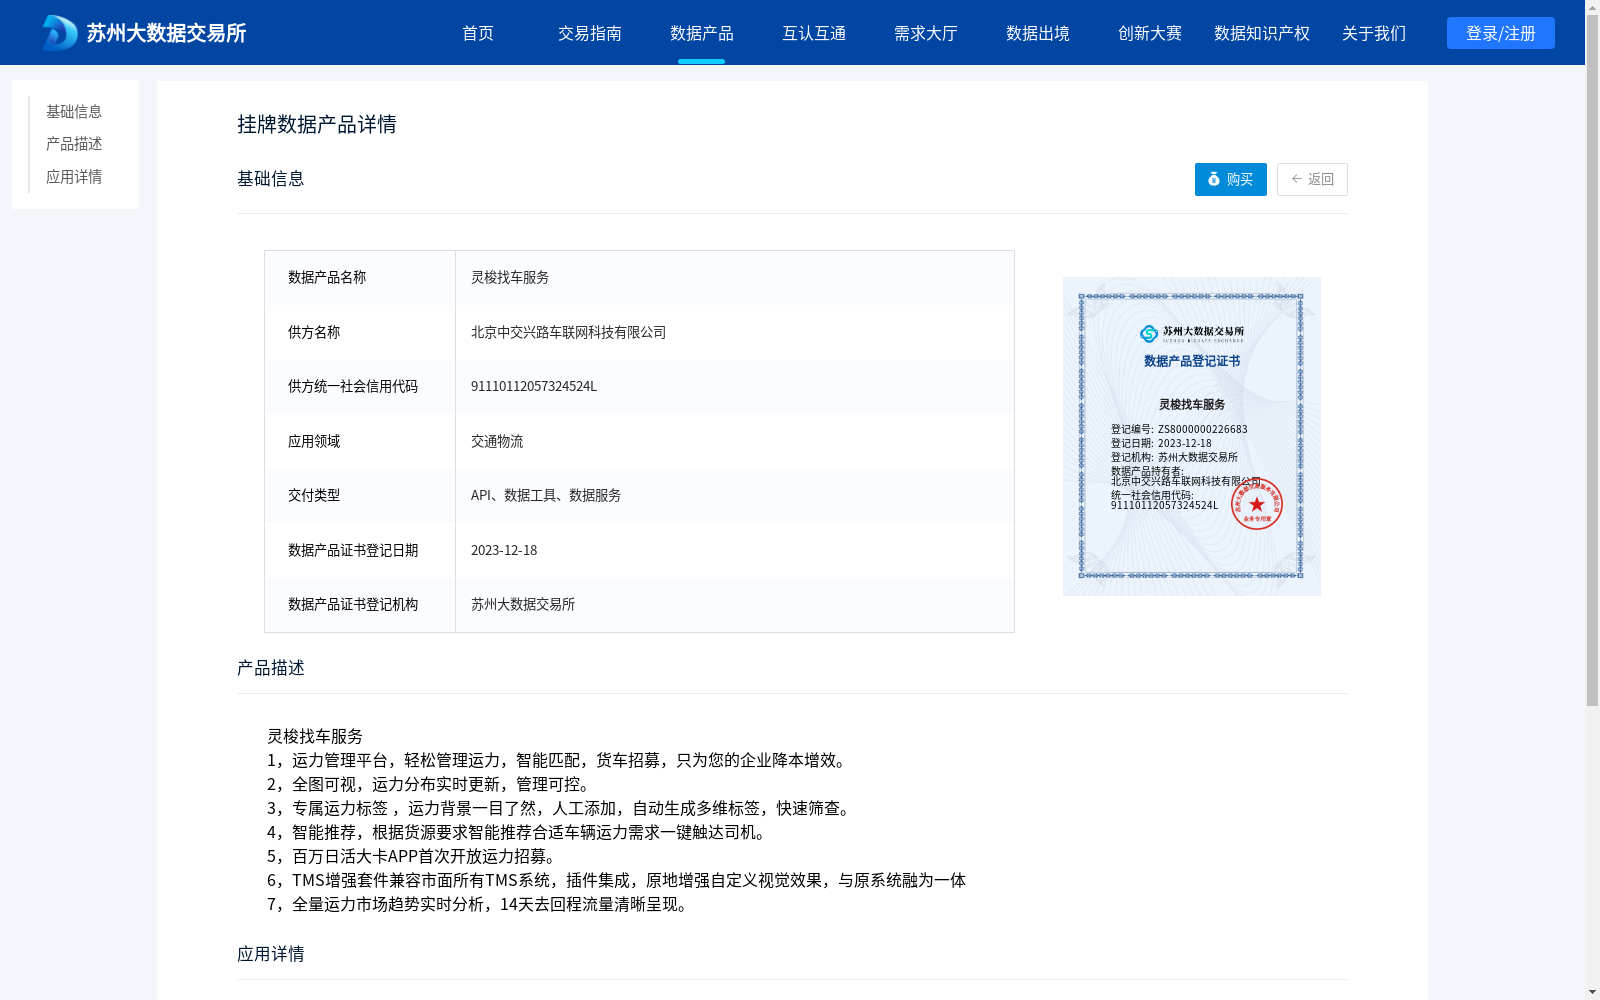This screenshot has width=1600, height=1000.
Task: Open the 交易指南 nav item
Action: [x=590, y=33]
